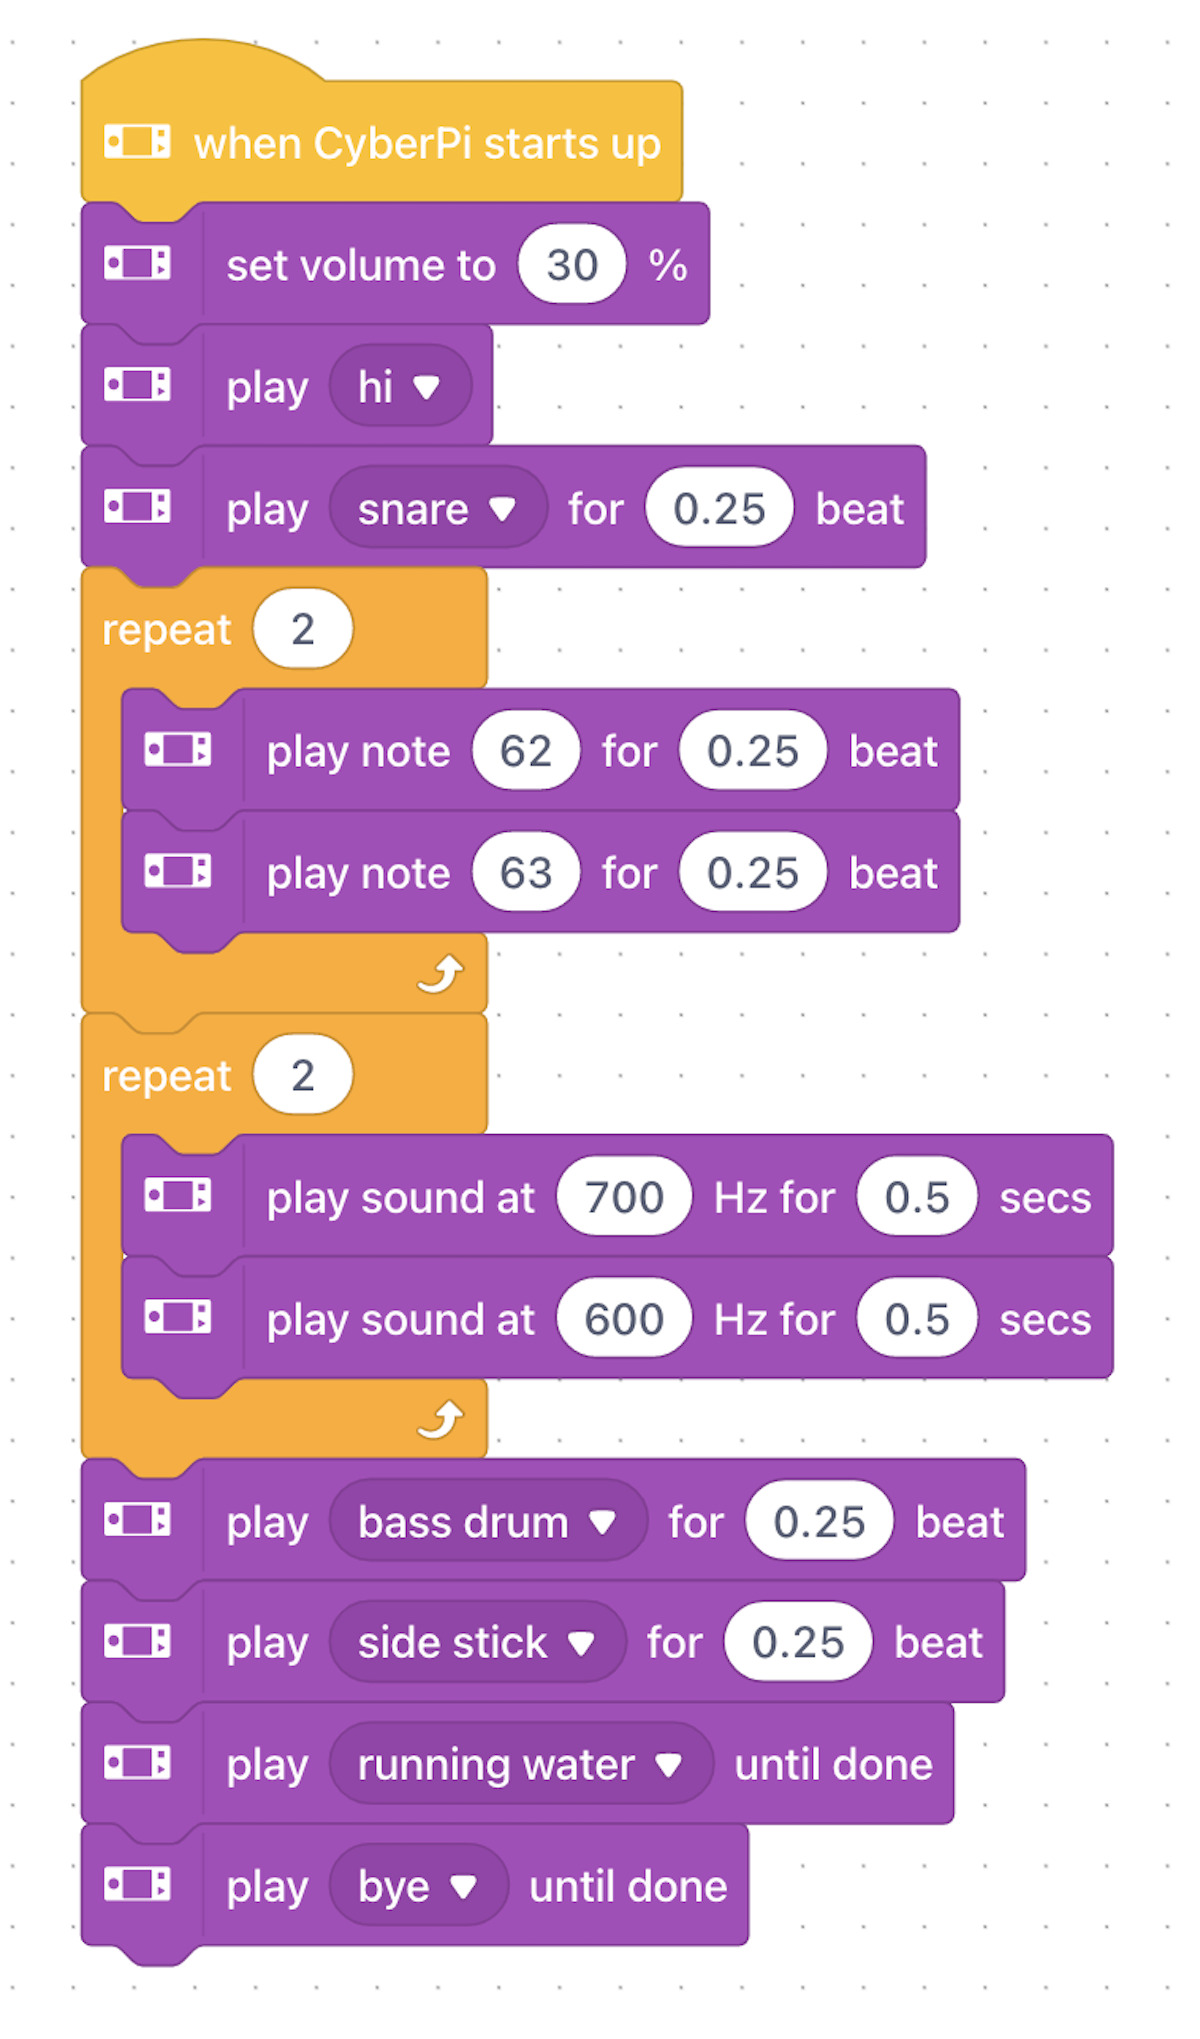Image resolution: width=1200 pixels, height=2039 pixels.
Task: Edit note value 63
Action: pos(526,873)
